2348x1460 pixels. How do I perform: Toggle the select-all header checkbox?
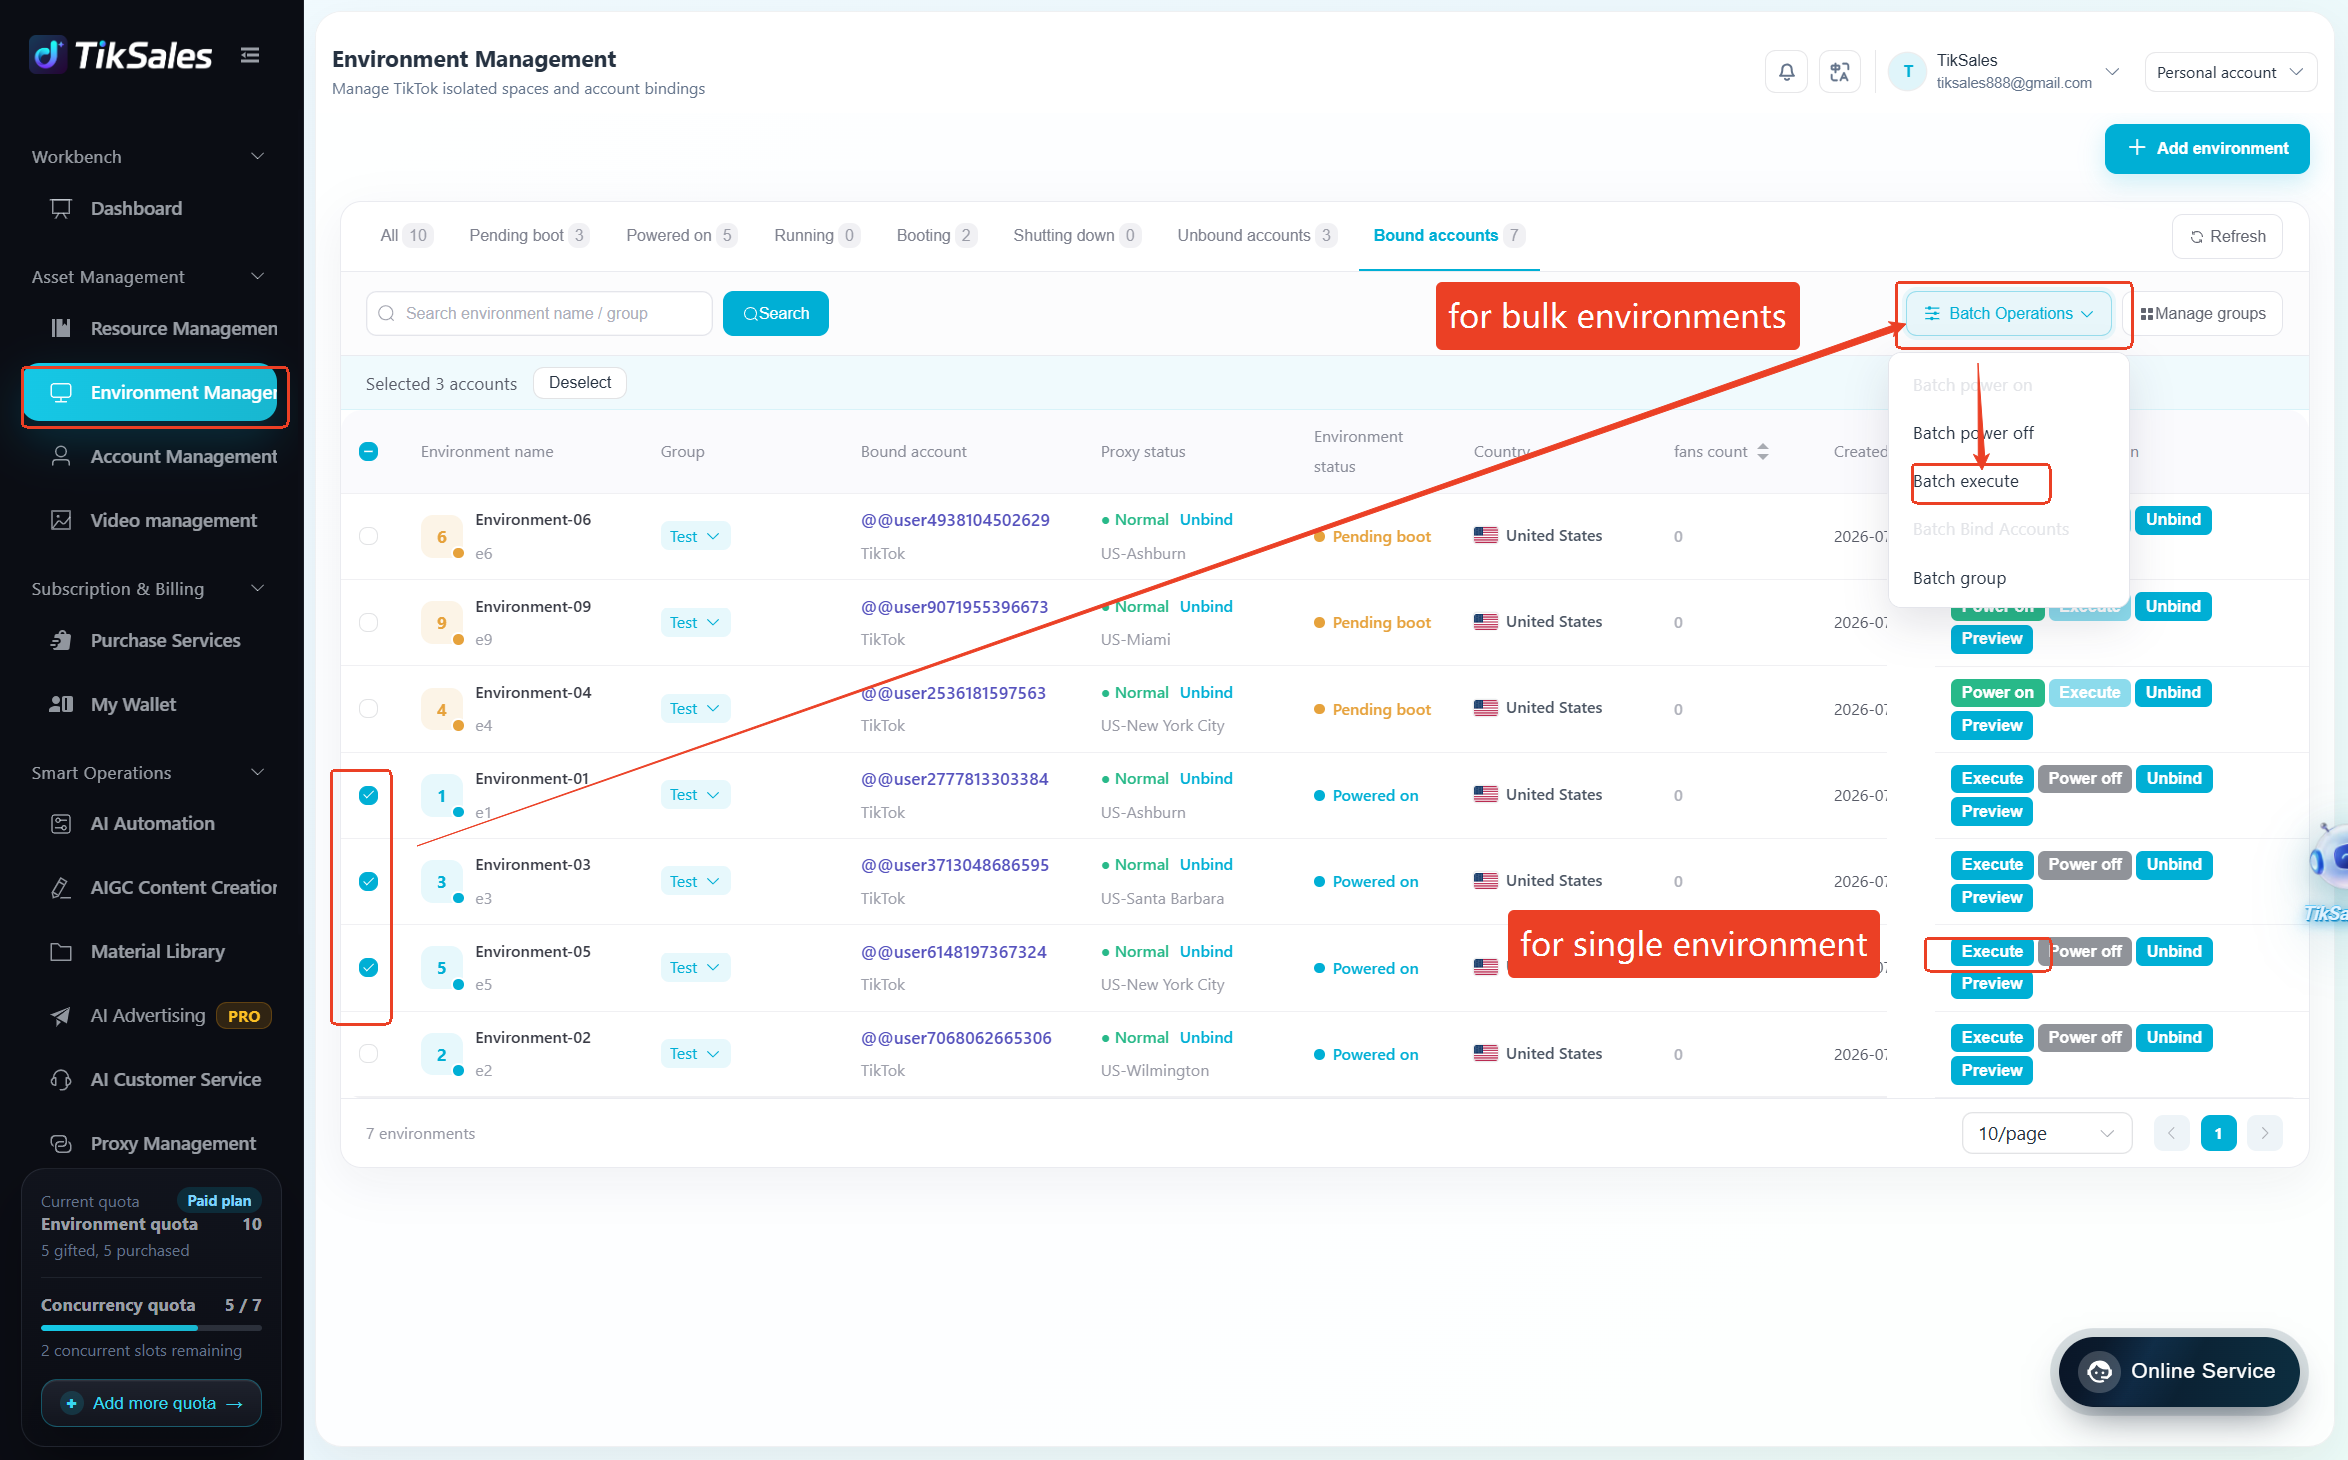point(368,451)
